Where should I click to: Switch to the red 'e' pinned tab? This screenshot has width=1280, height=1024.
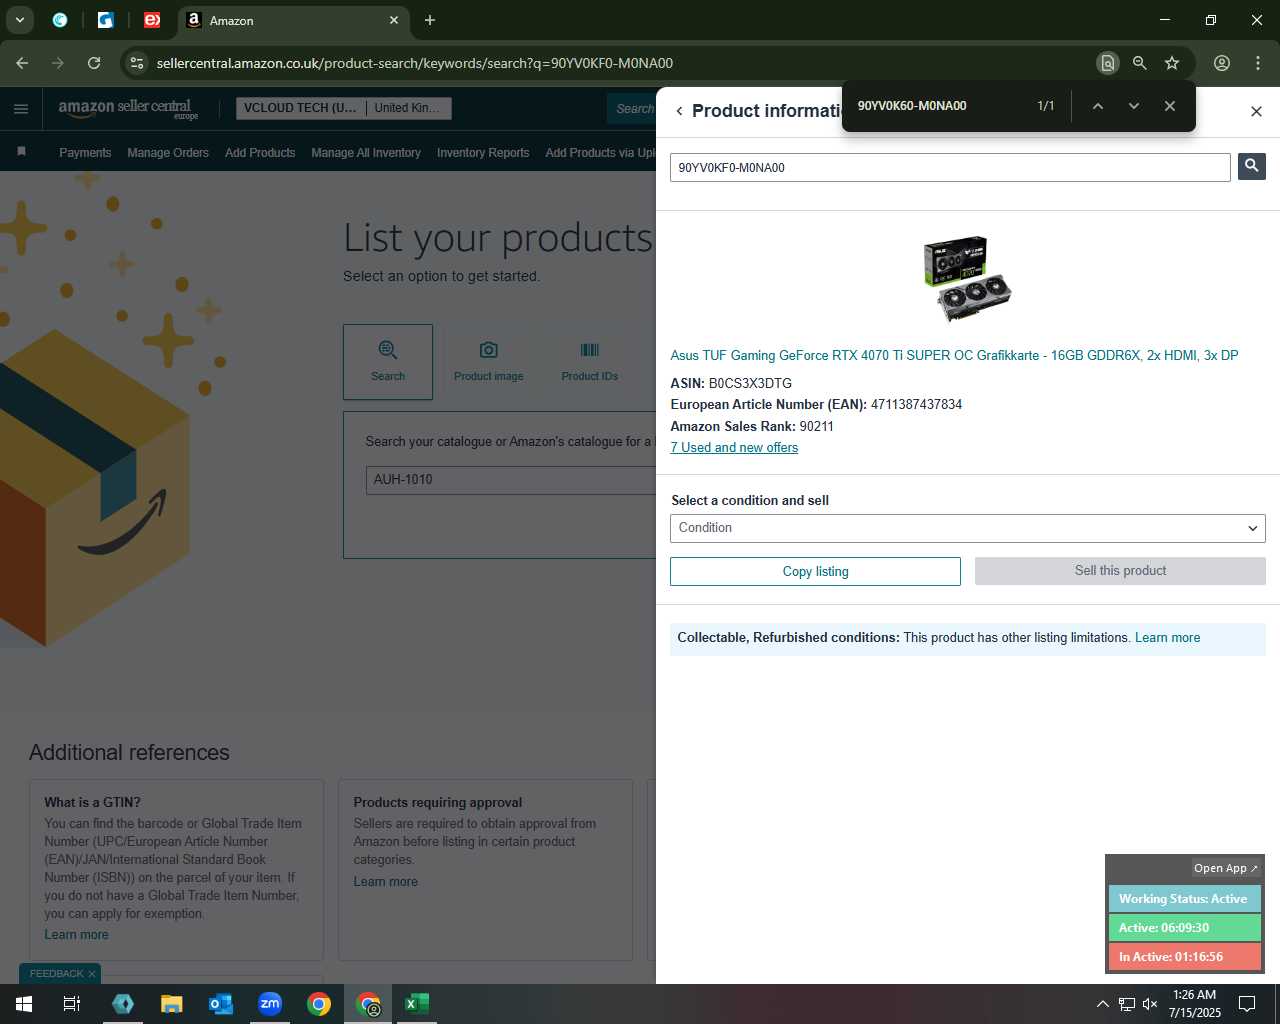pos(152,20)
